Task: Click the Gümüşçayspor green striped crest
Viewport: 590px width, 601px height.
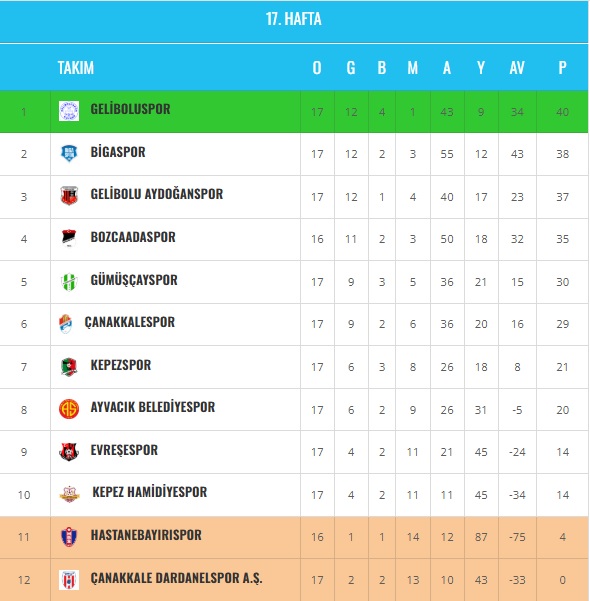Action: click(x=69, y=282)
